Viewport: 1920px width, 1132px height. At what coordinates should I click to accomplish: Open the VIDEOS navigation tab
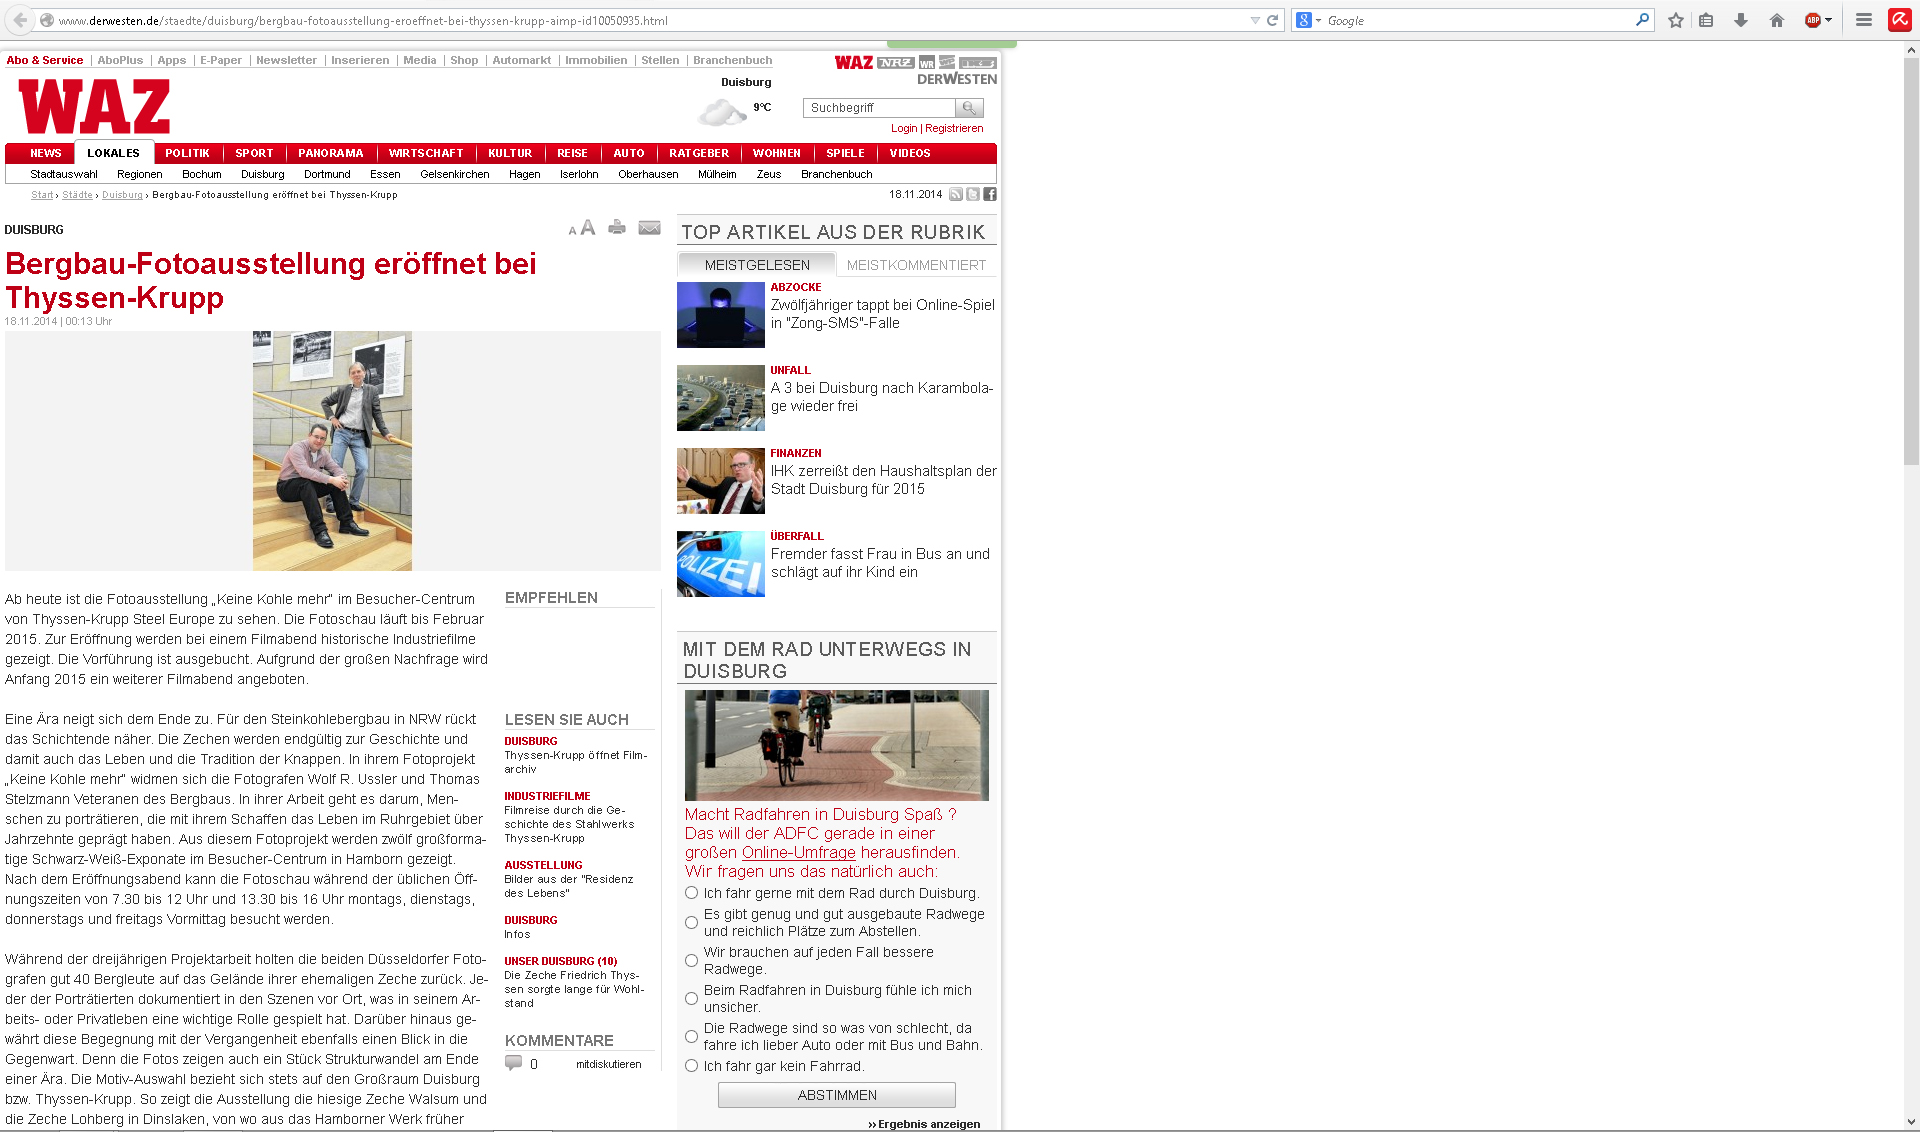(x=910, y=153)
